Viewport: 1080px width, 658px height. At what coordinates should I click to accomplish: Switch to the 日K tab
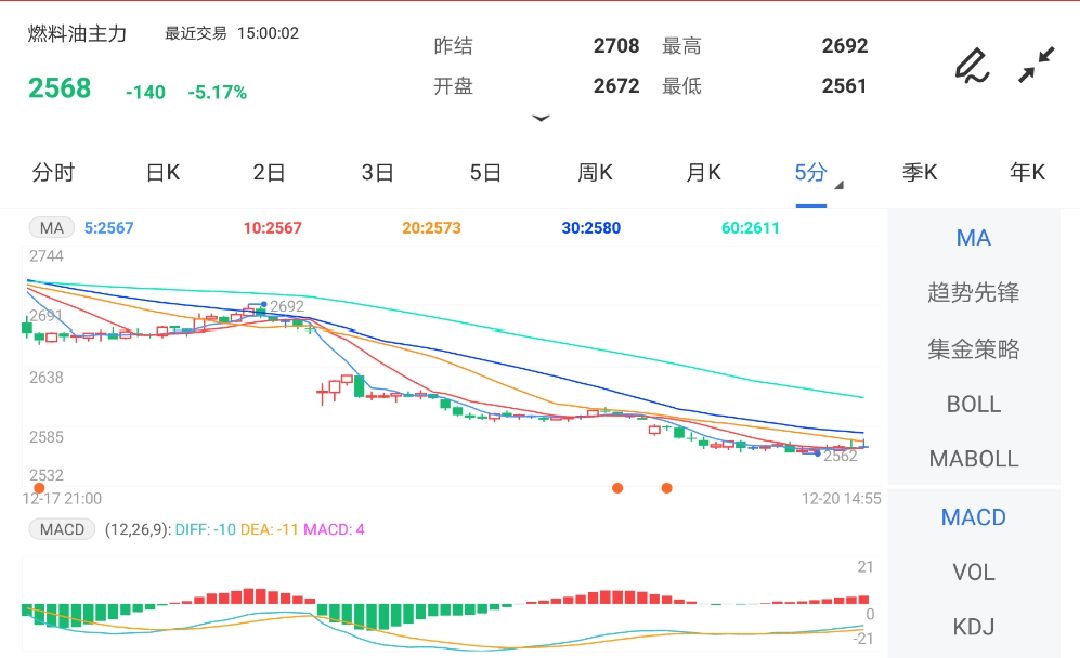[163, 172]
